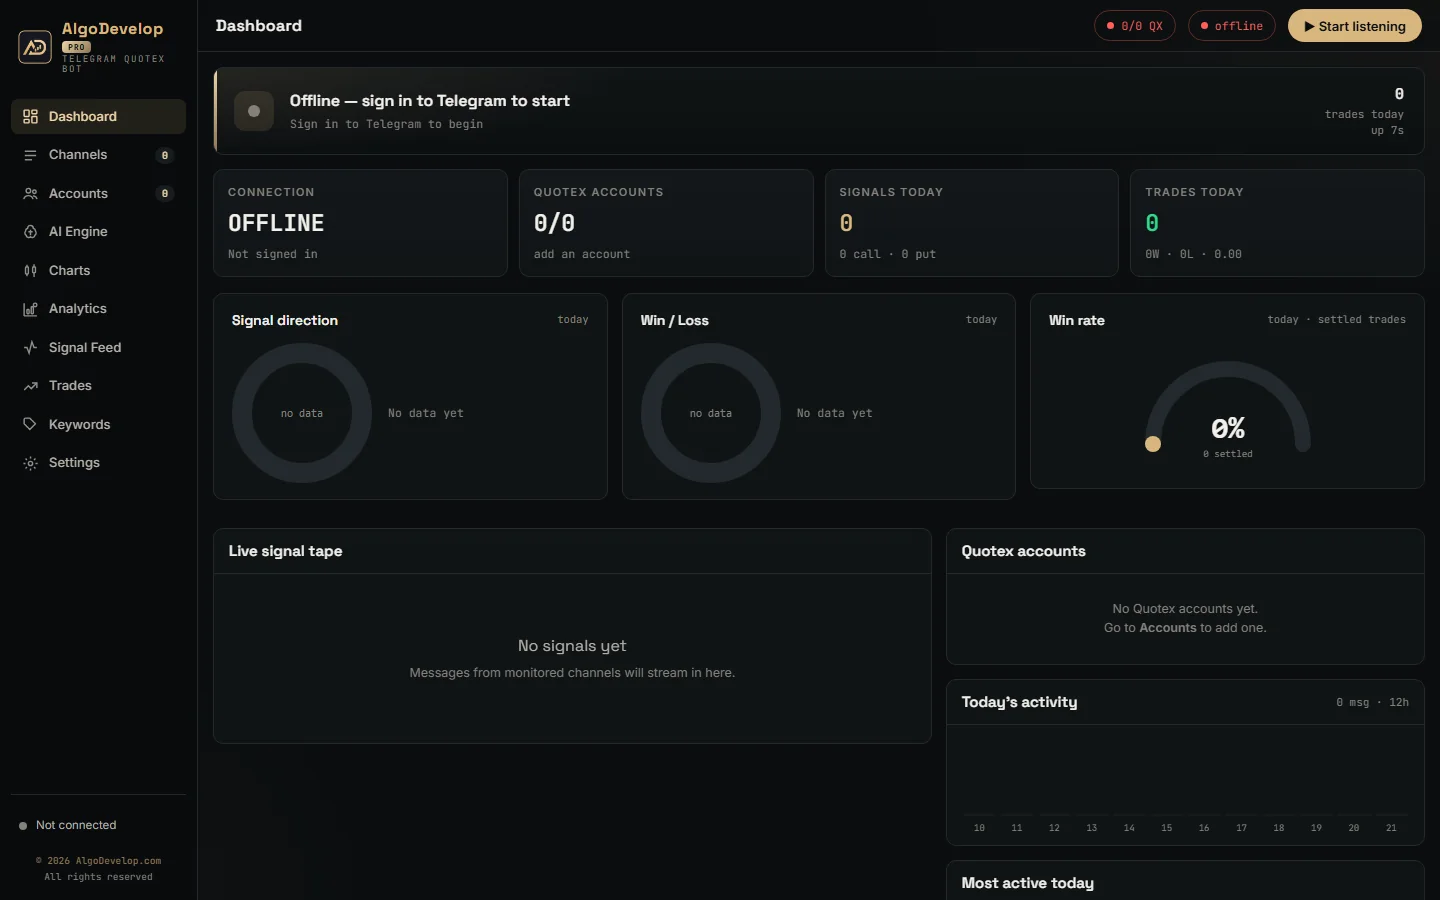Click the 'Most active today' heading
1440x900 pixels.
coord(1028,883)
